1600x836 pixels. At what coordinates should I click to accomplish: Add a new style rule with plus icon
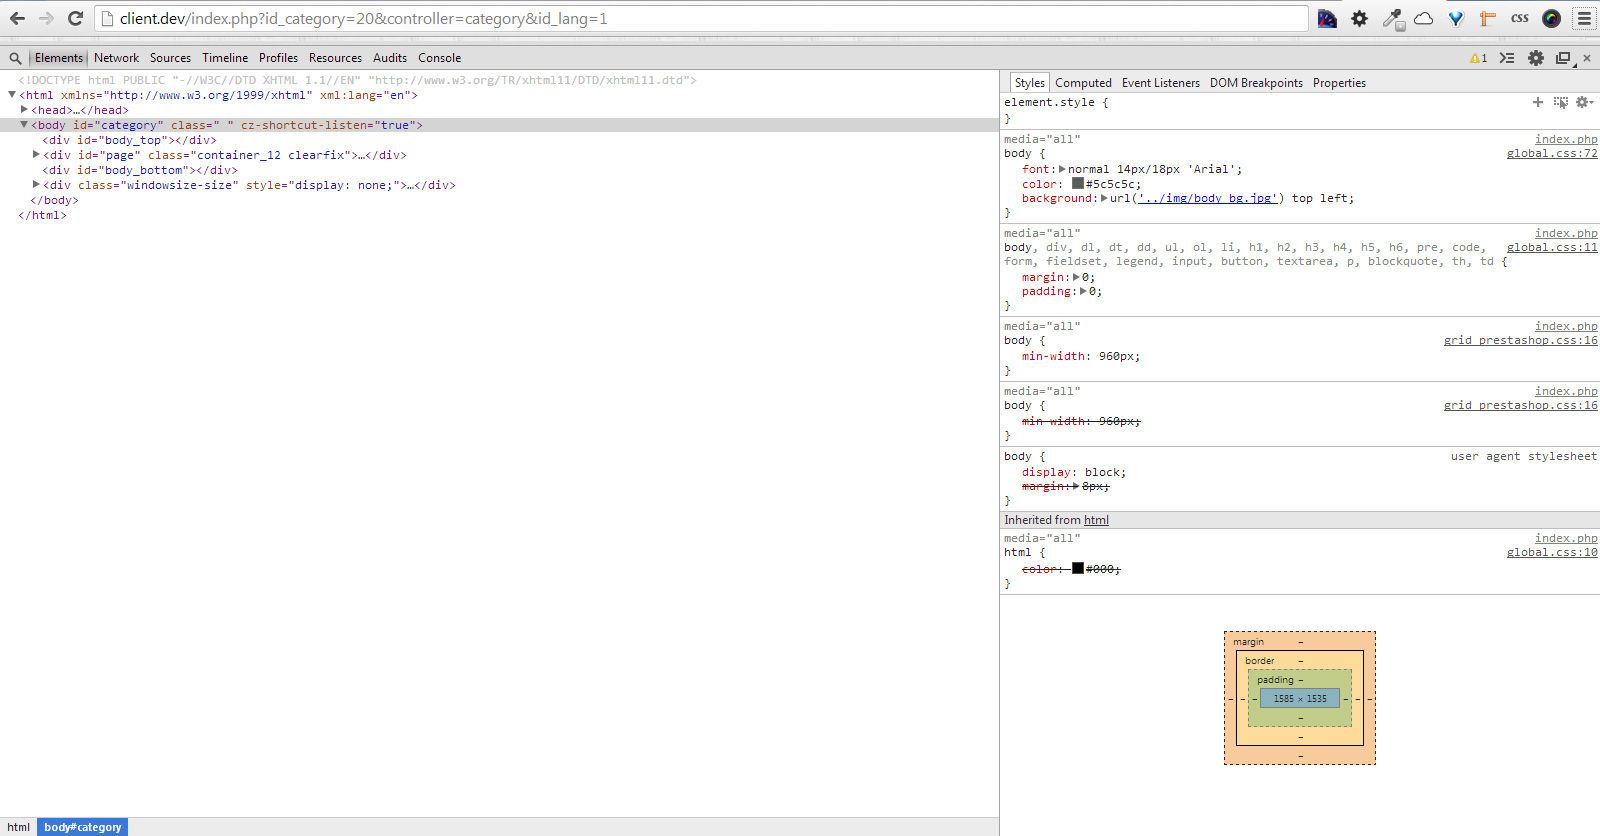tap(1538, 102)
